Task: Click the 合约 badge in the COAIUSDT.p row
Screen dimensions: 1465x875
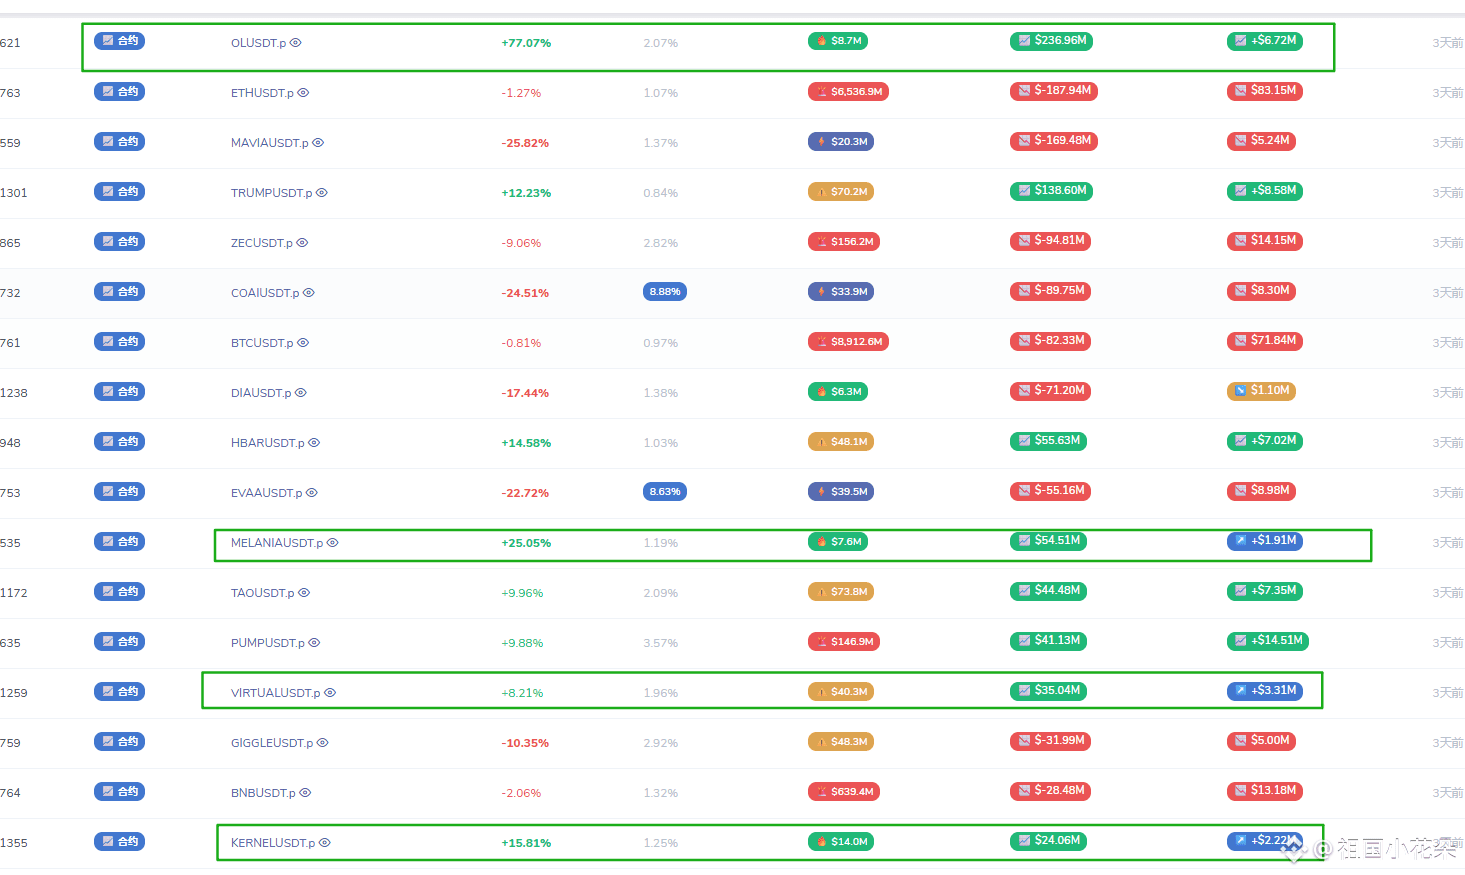Action: click(x=119, y=291)
